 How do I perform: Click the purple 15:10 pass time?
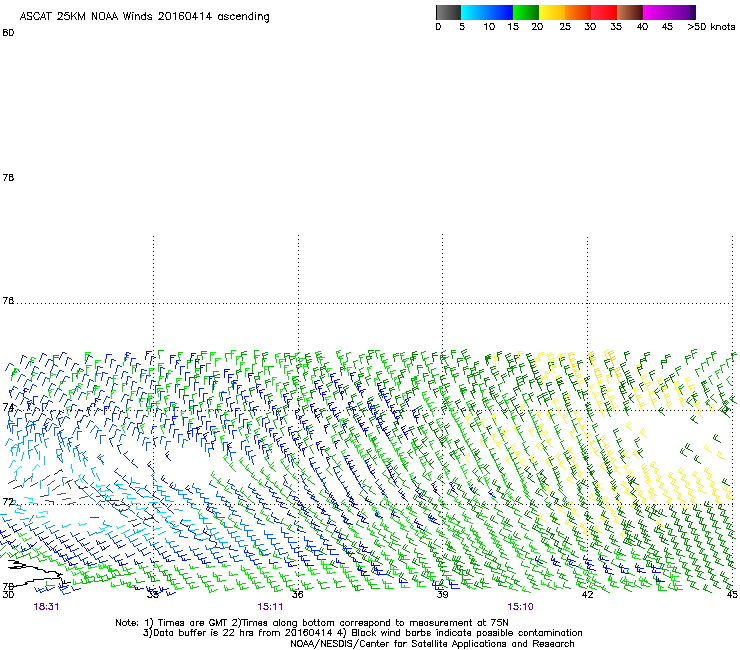[x=521, y=607]
